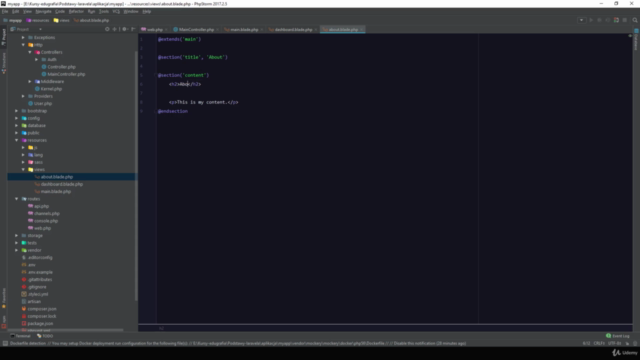Switch to the main.blade.php editor tab
The height and width of the screenshot is (360, 640).
click(244, 29)
